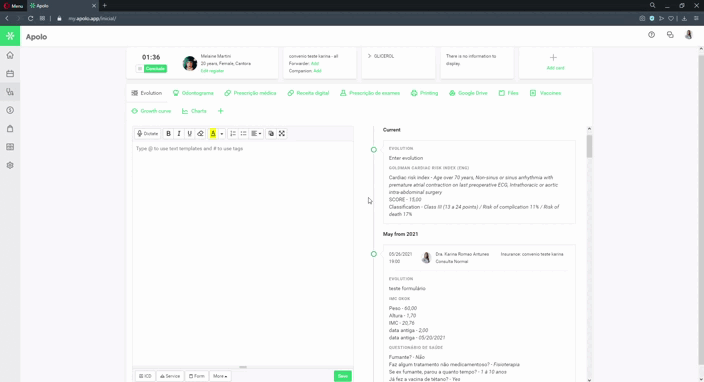The width and height of the screenshot is (704, 382).
Task: Open the Printing tab
Action: pyautogui.click(x=424, y=93)
